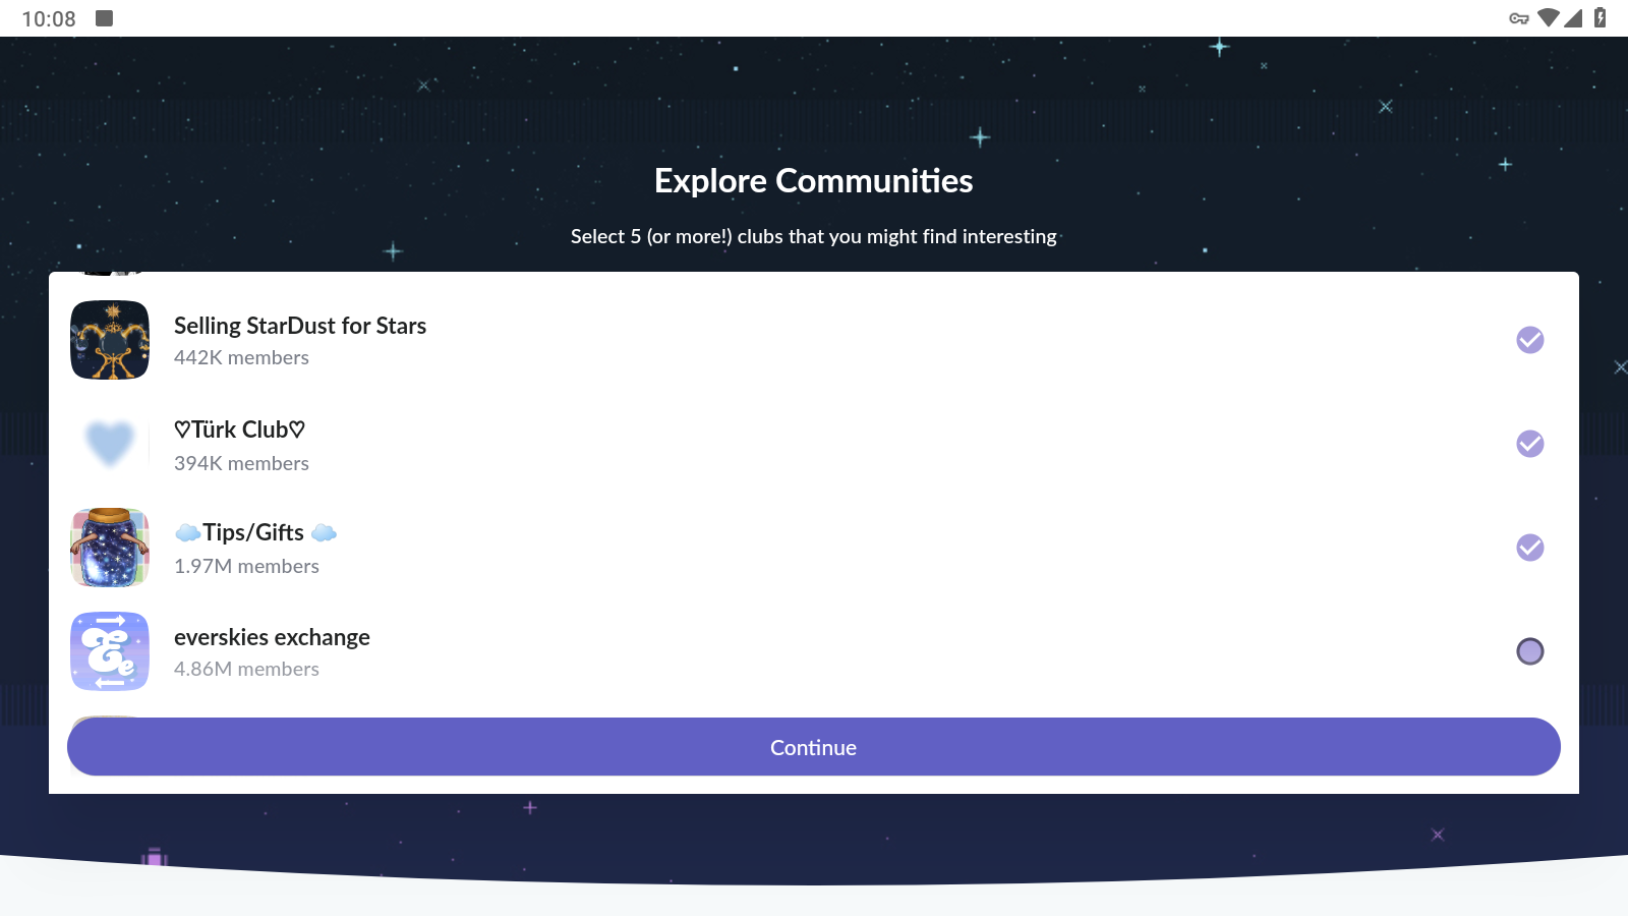This screenshot has height=916, width=1628.
Task: Click the "♡Türk Club♡" title text
Action: (240, 430)
